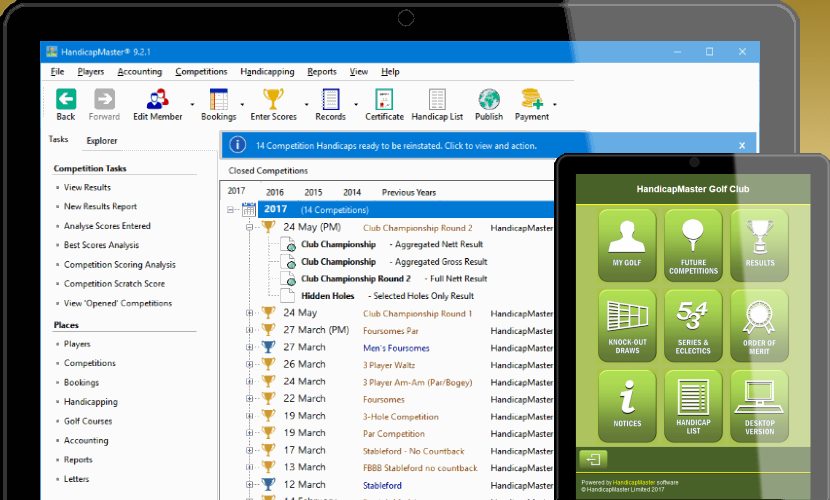Click the Certificate toolbar icon
This screenshot has height=500, width=830.
[384, 100]
